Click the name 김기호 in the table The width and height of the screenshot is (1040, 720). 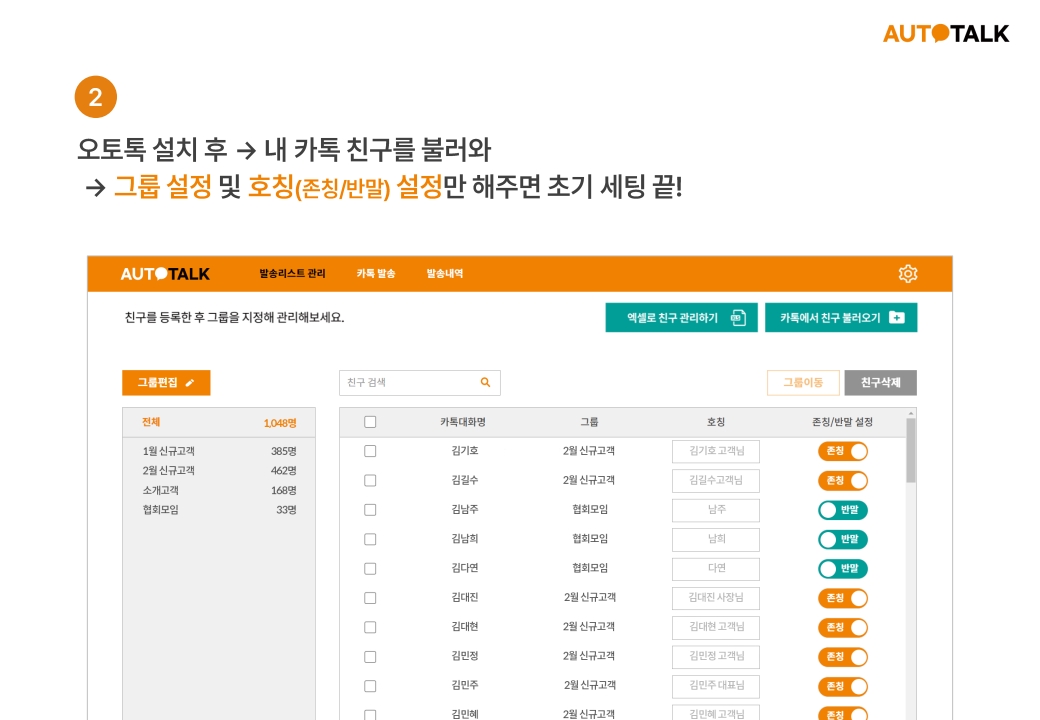465,451
